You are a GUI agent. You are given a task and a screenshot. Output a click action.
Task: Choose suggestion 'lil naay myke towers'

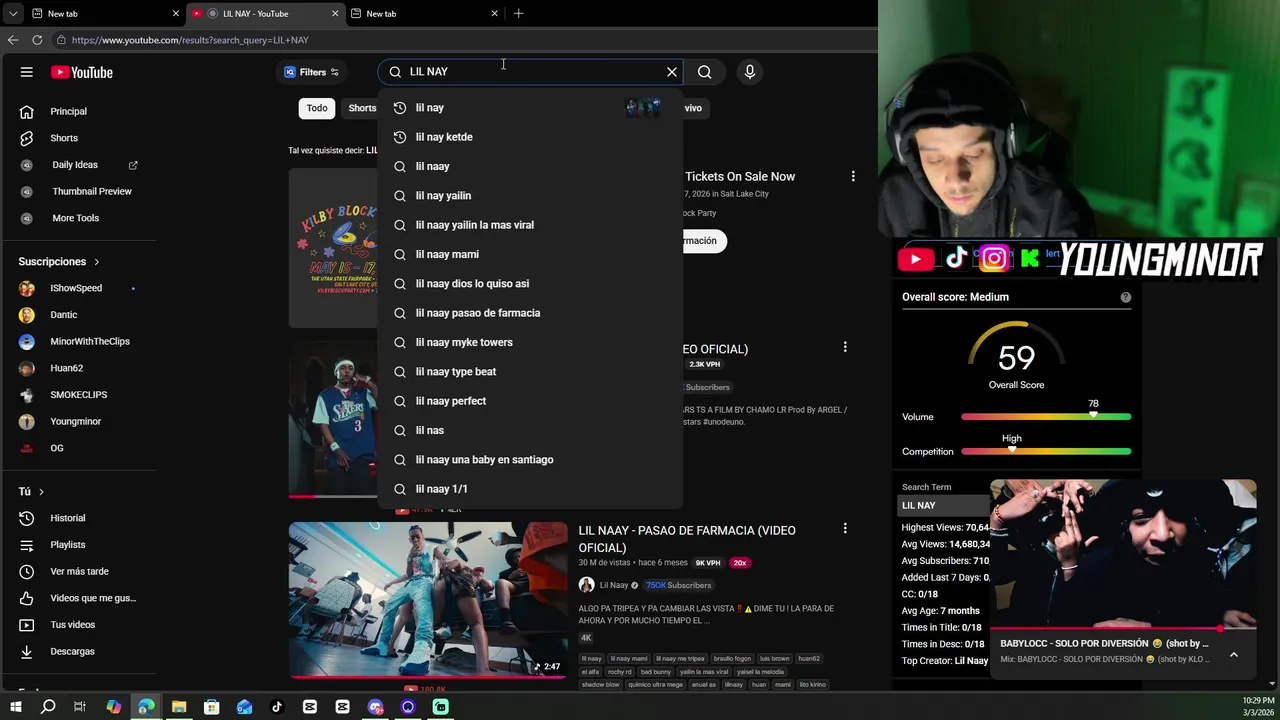(530, 342)
